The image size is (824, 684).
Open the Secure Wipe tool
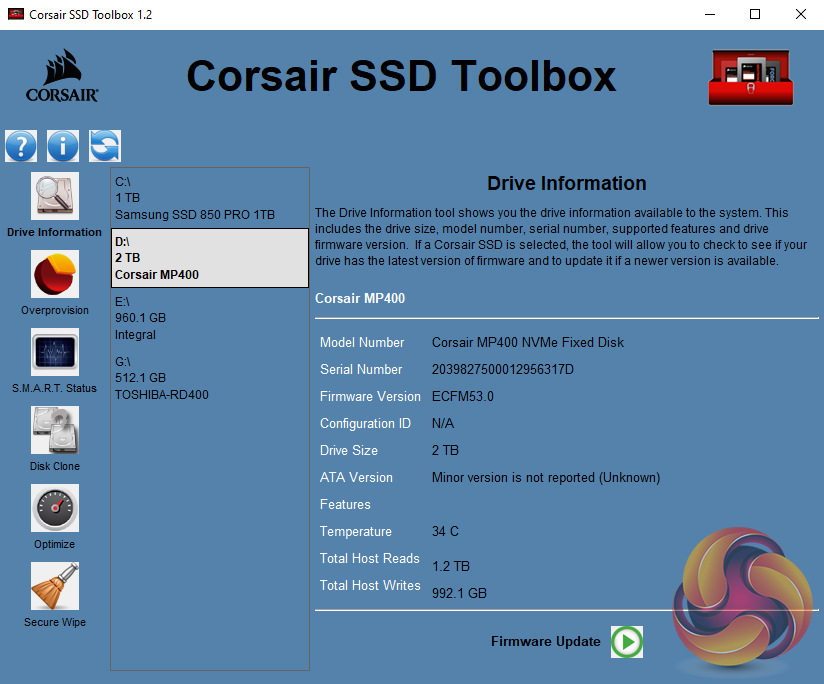pyautogui.click(x=54, y=587)
